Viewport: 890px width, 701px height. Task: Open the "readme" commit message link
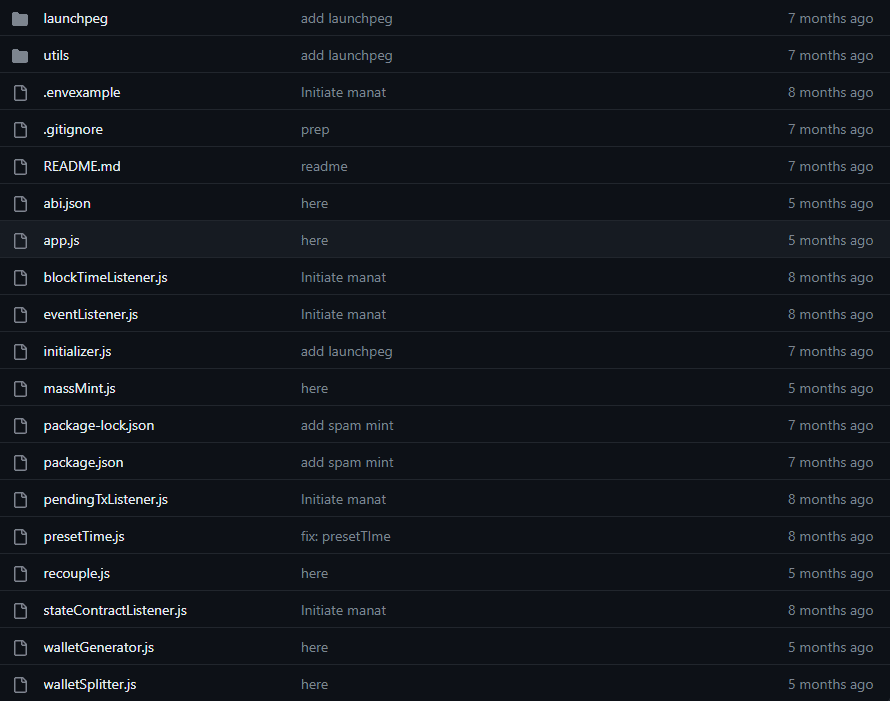[x=324, y=167]
